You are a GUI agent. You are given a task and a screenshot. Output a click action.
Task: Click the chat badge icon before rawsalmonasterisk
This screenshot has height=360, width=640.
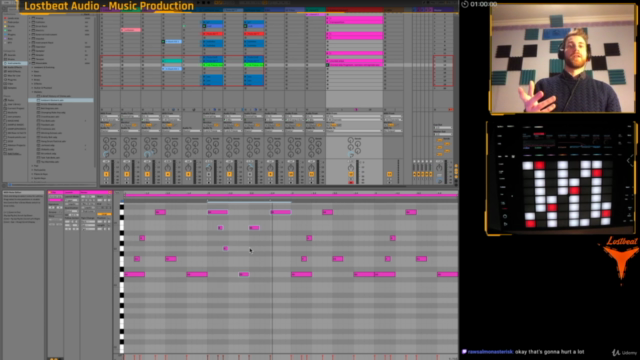coord(464,352)
